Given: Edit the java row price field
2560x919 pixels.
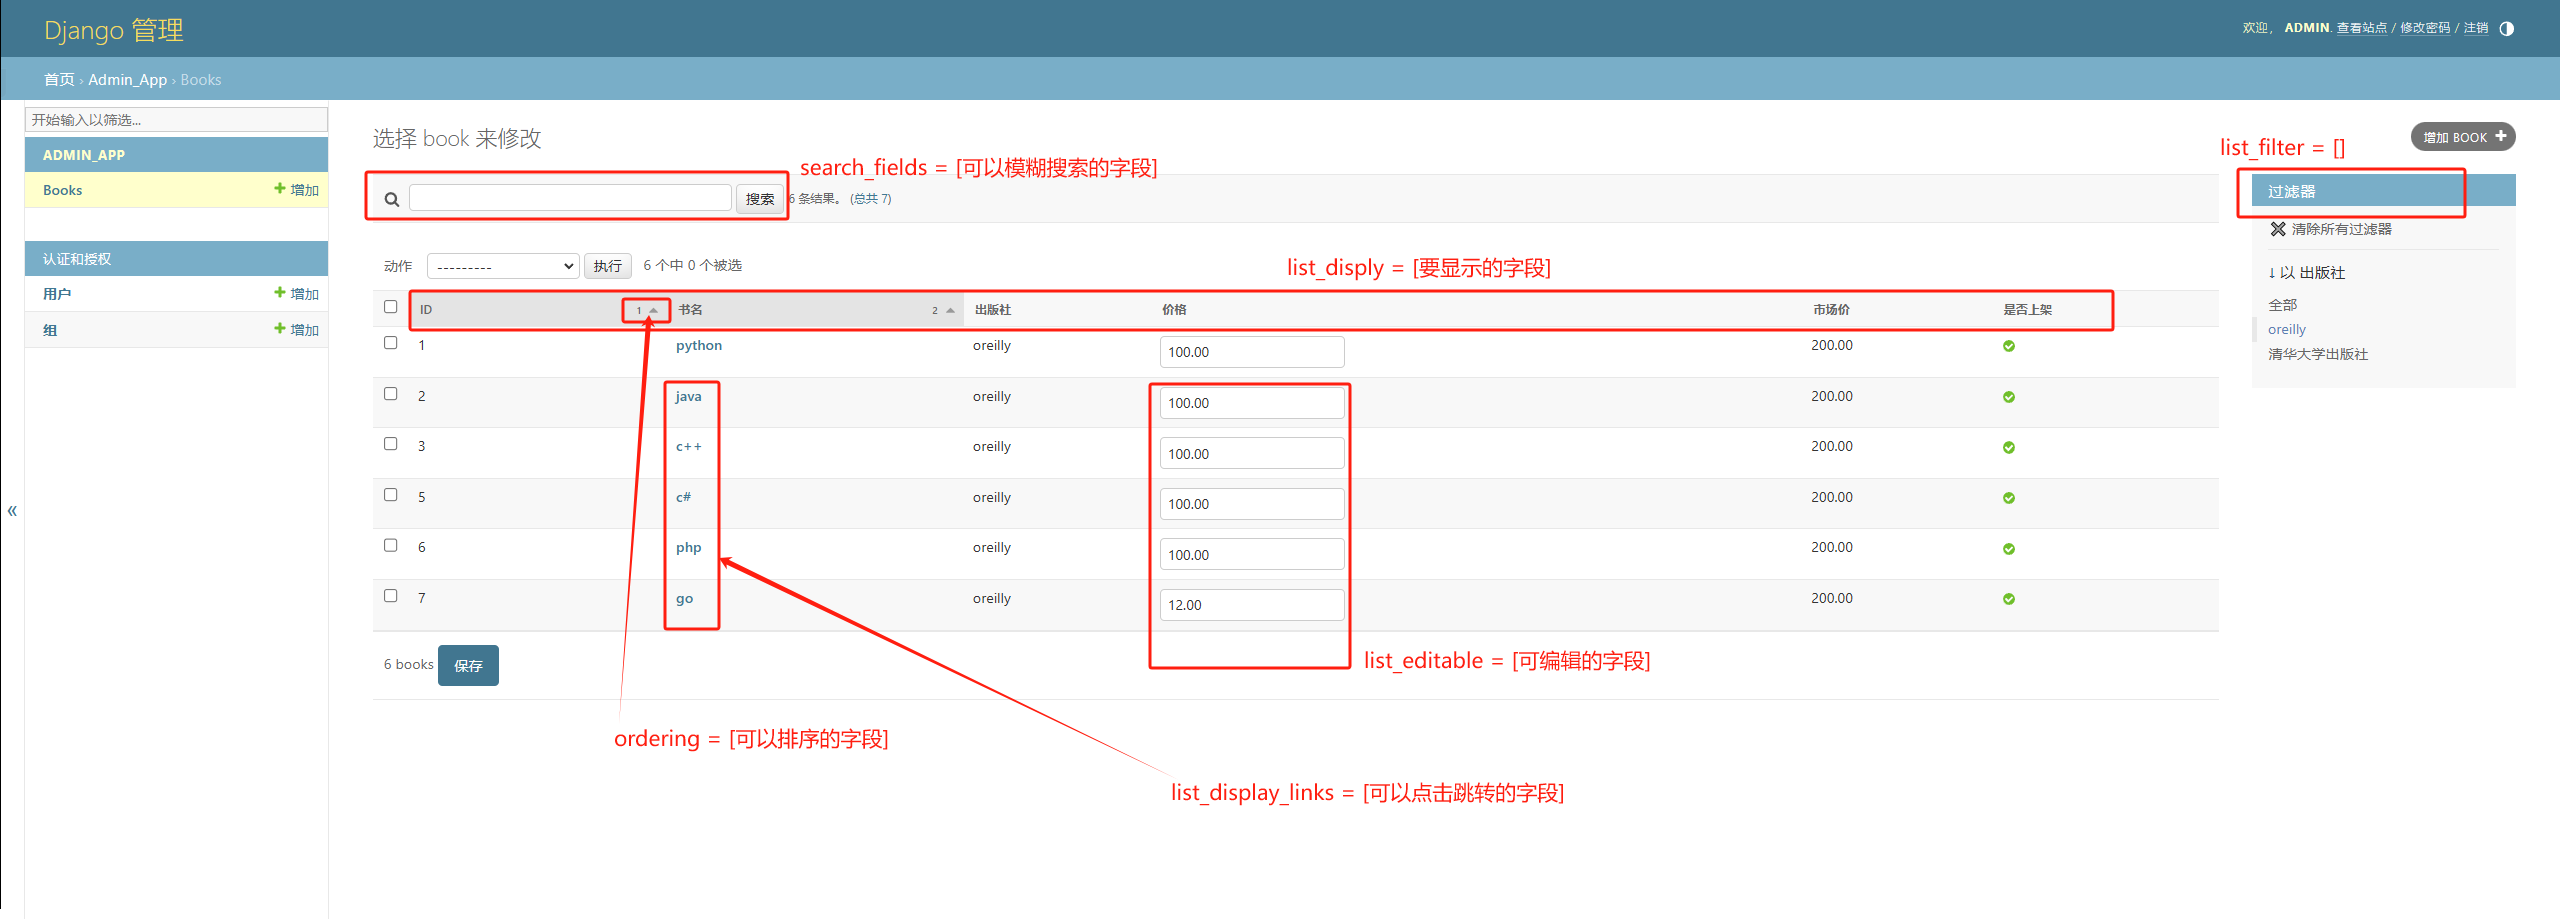Looking at the screenshot, I should coord(1252,403).
